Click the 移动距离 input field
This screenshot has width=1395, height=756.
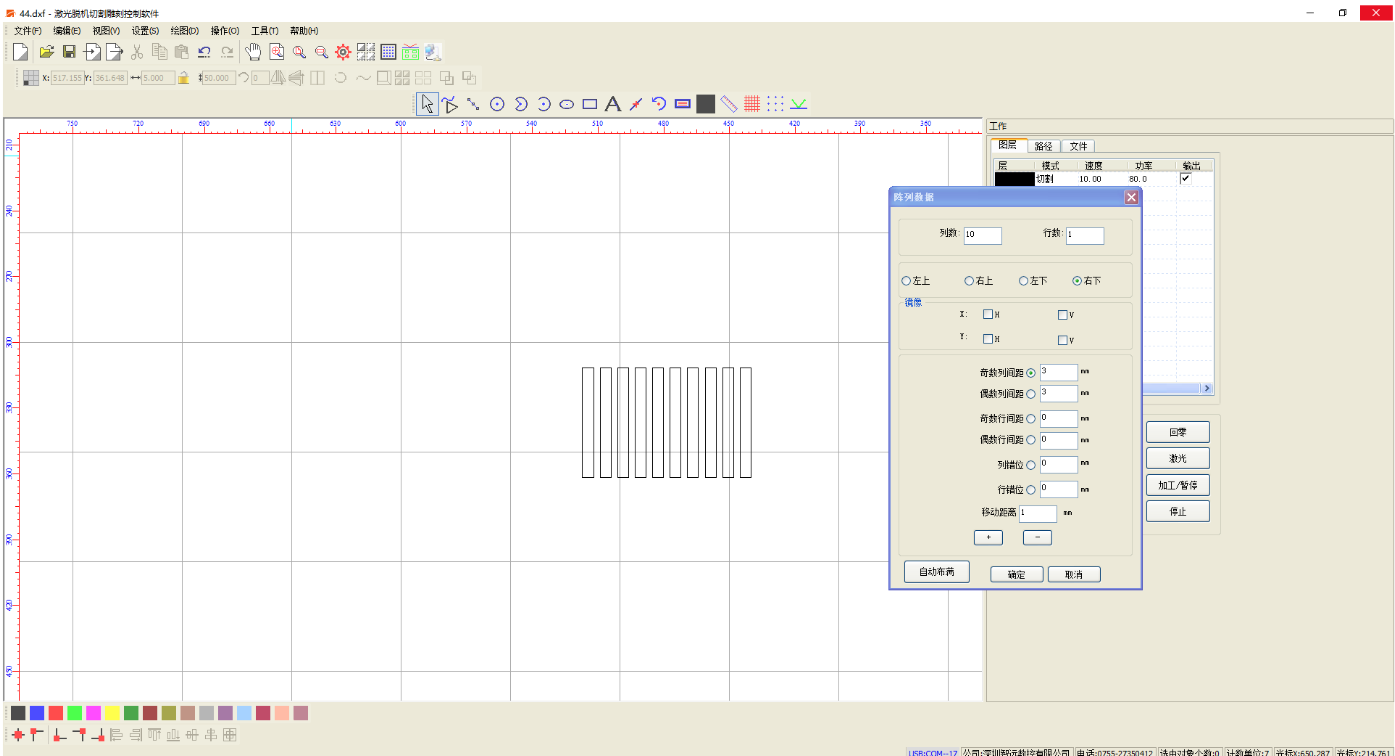point(1038,513)
